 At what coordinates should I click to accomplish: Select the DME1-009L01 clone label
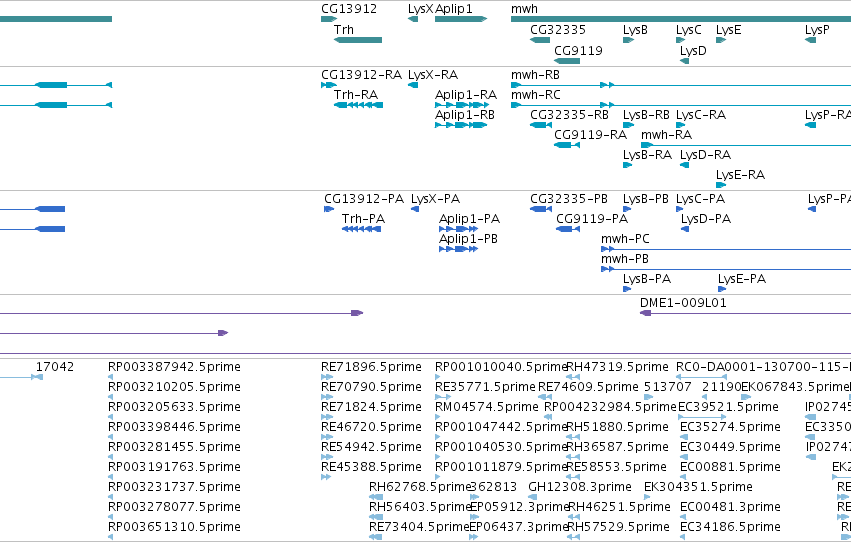[x=683, y=303]
